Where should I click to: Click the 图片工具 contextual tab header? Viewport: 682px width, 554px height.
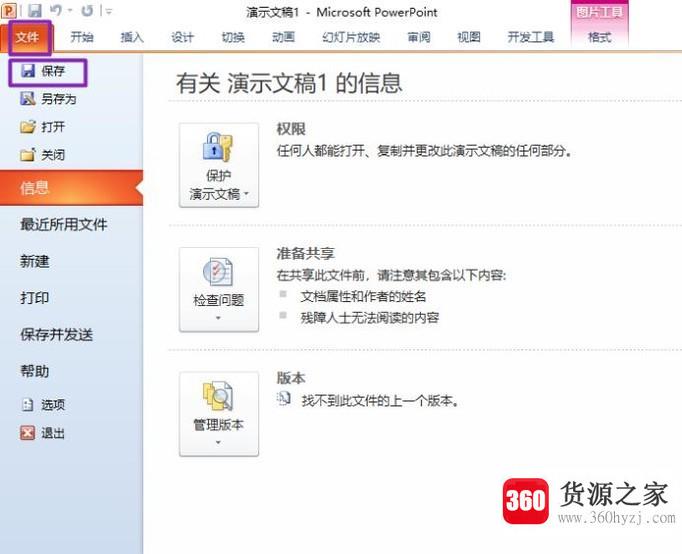(599, 12)
